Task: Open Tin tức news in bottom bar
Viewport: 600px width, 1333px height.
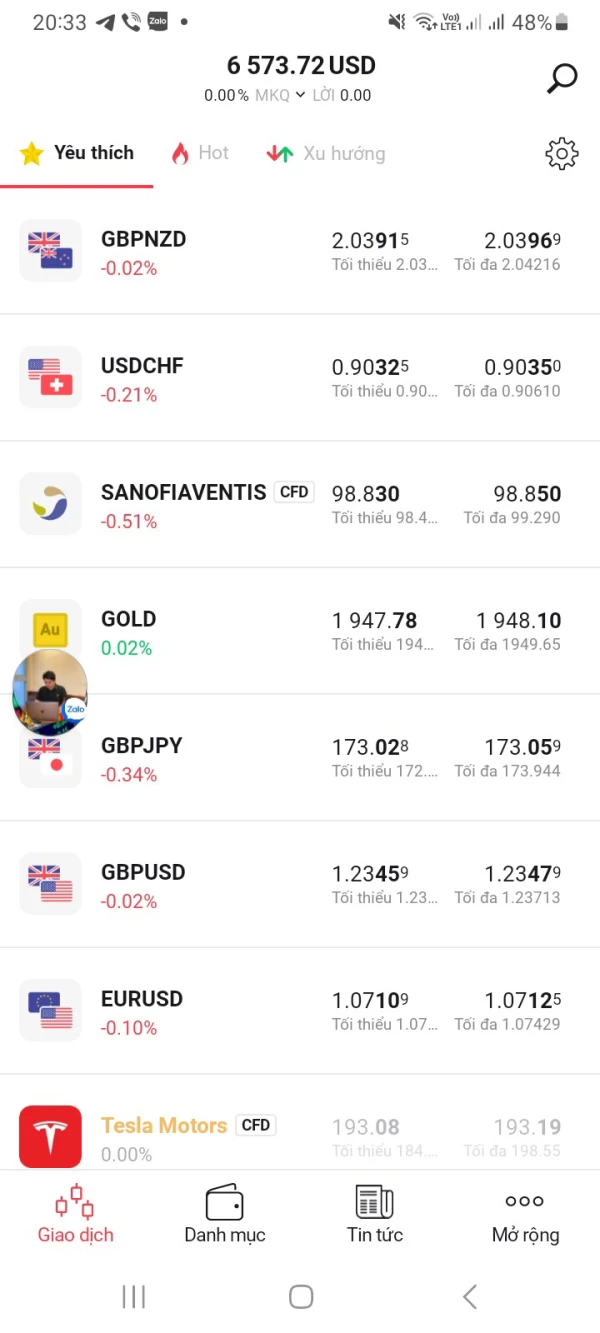Action: [x=375, y=1214]
